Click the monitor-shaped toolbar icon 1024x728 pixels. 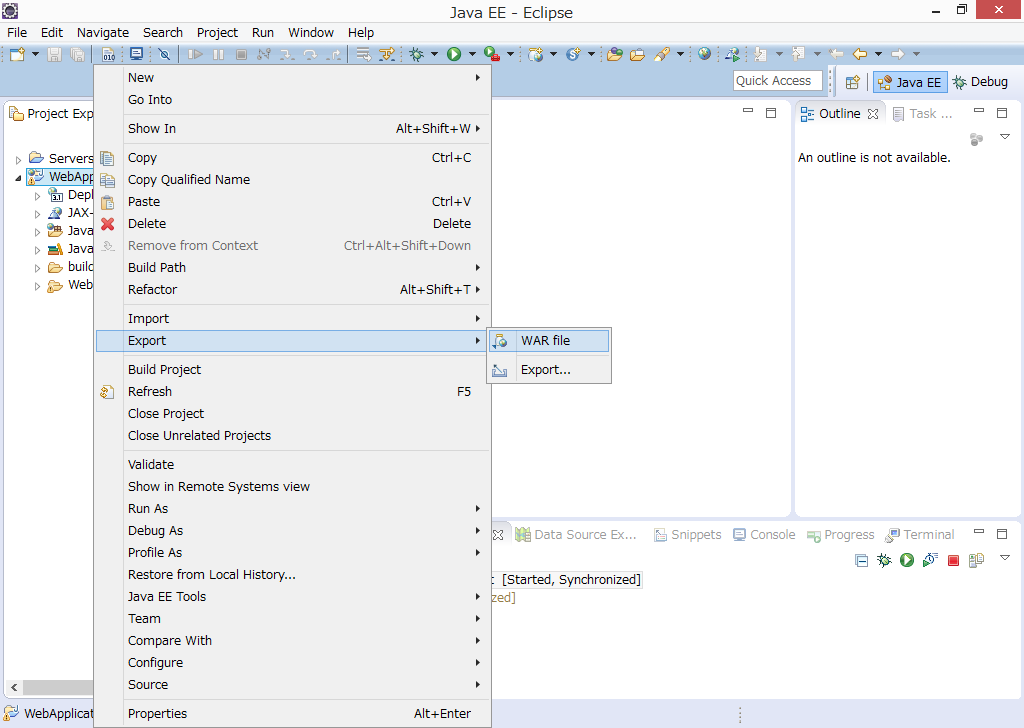[x=136, y=54]
